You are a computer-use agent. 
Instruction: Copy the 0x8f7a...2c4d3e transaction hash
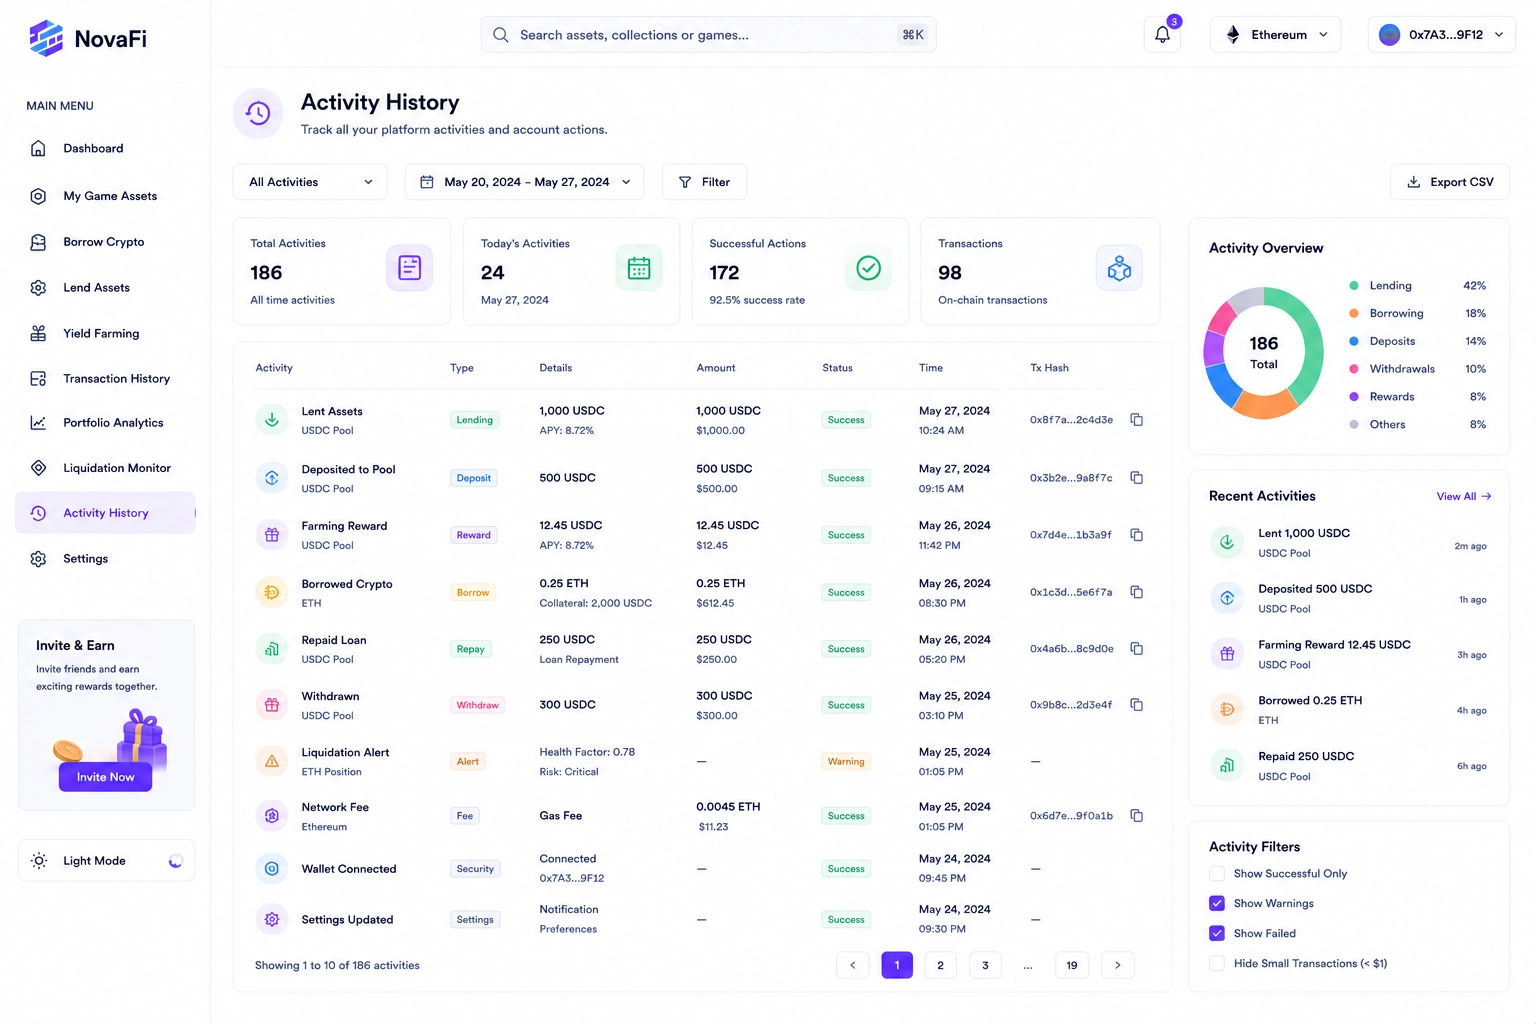tap(1137, 420)
